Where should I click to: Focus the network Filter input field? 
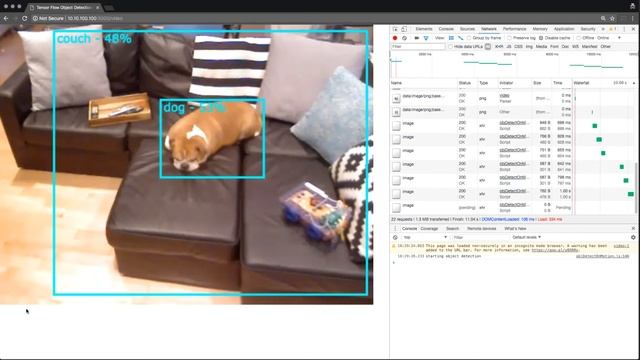tap(418, 47)
